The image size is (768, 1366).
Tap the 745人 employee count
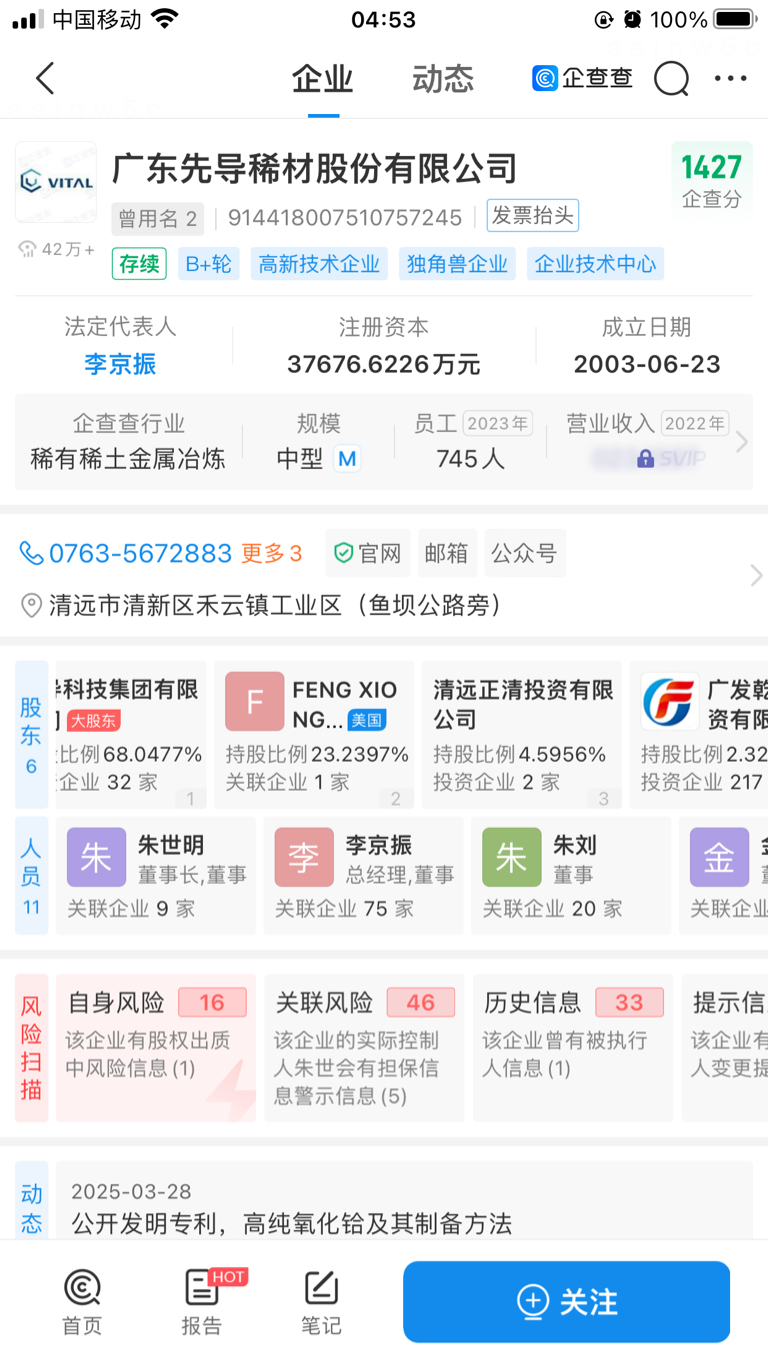[471, 459]
